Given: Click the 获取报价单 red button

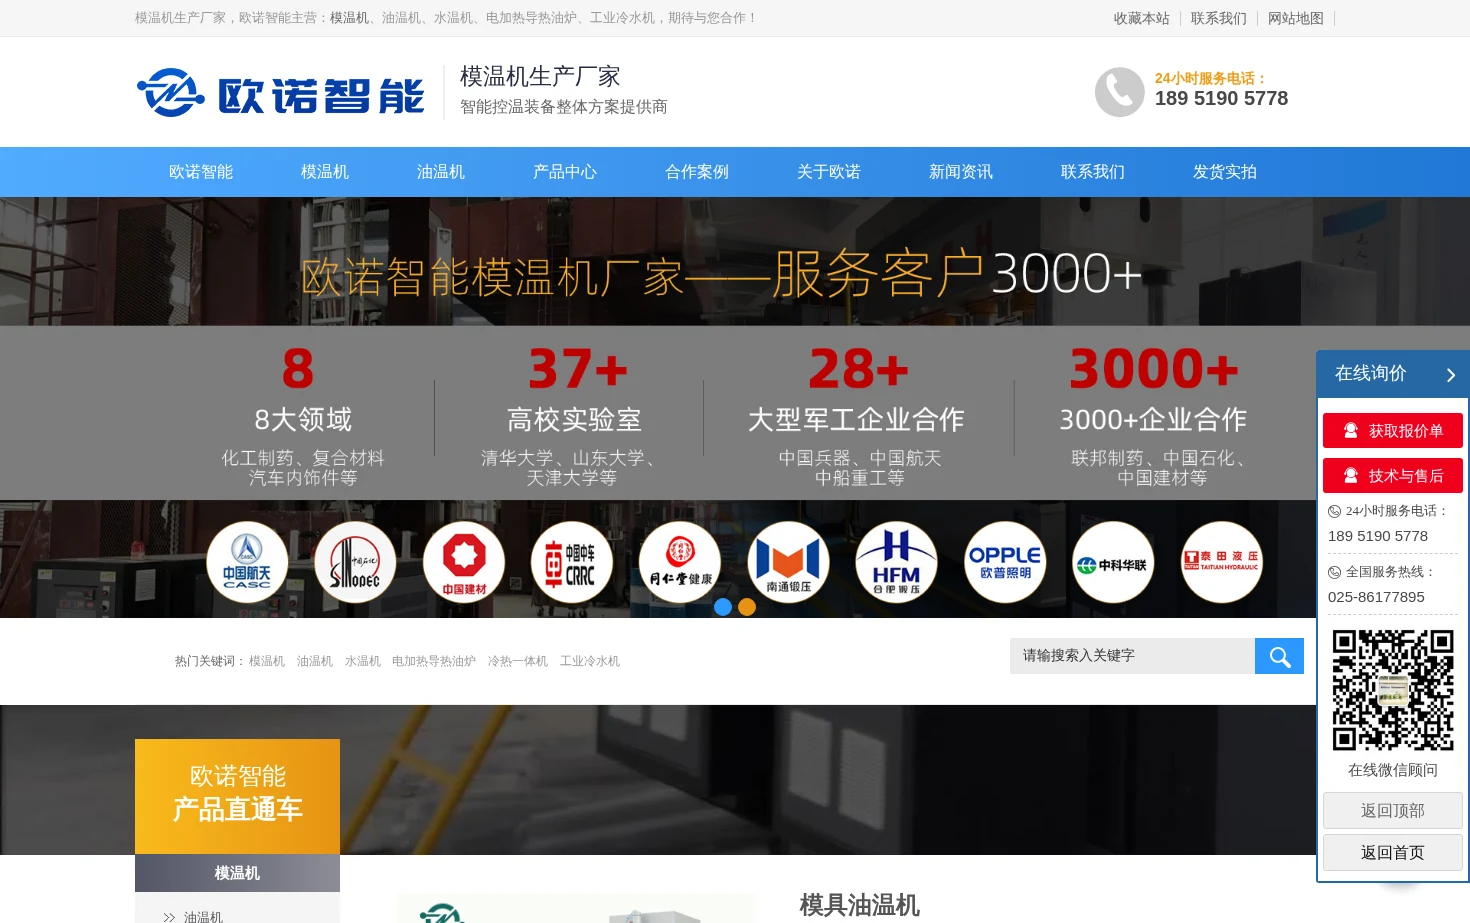Looking at the screenshot, I should click(1393, 431).
